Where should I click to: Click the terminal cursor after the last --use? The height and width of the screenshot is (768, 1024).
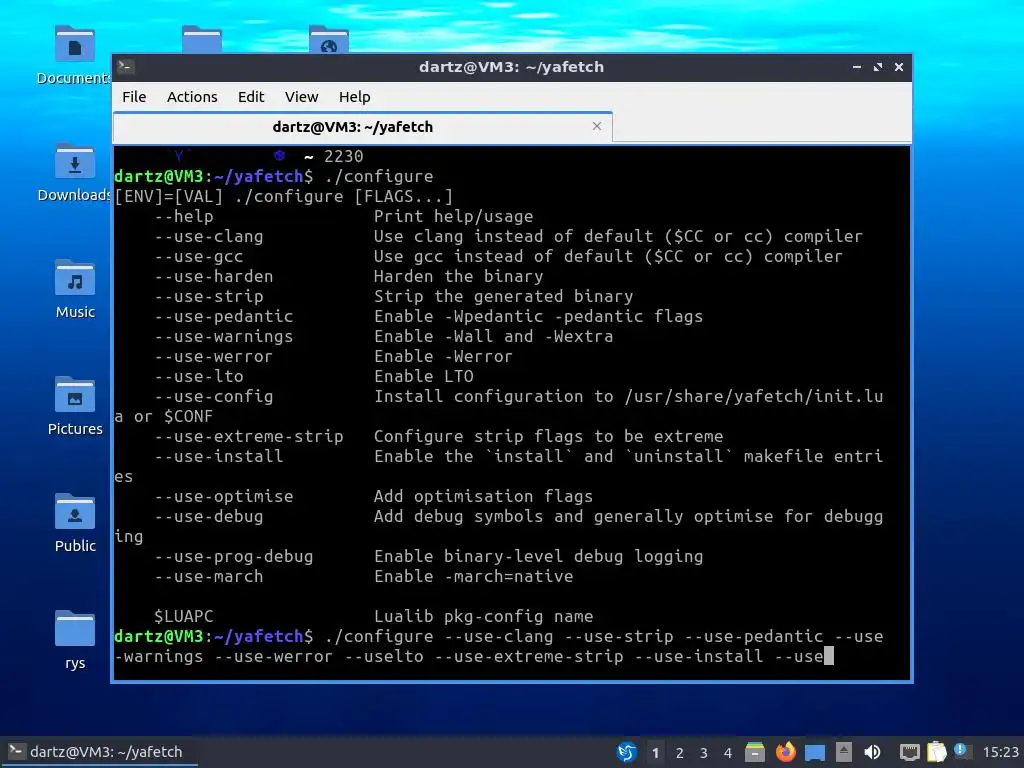[x=829, y=656]
